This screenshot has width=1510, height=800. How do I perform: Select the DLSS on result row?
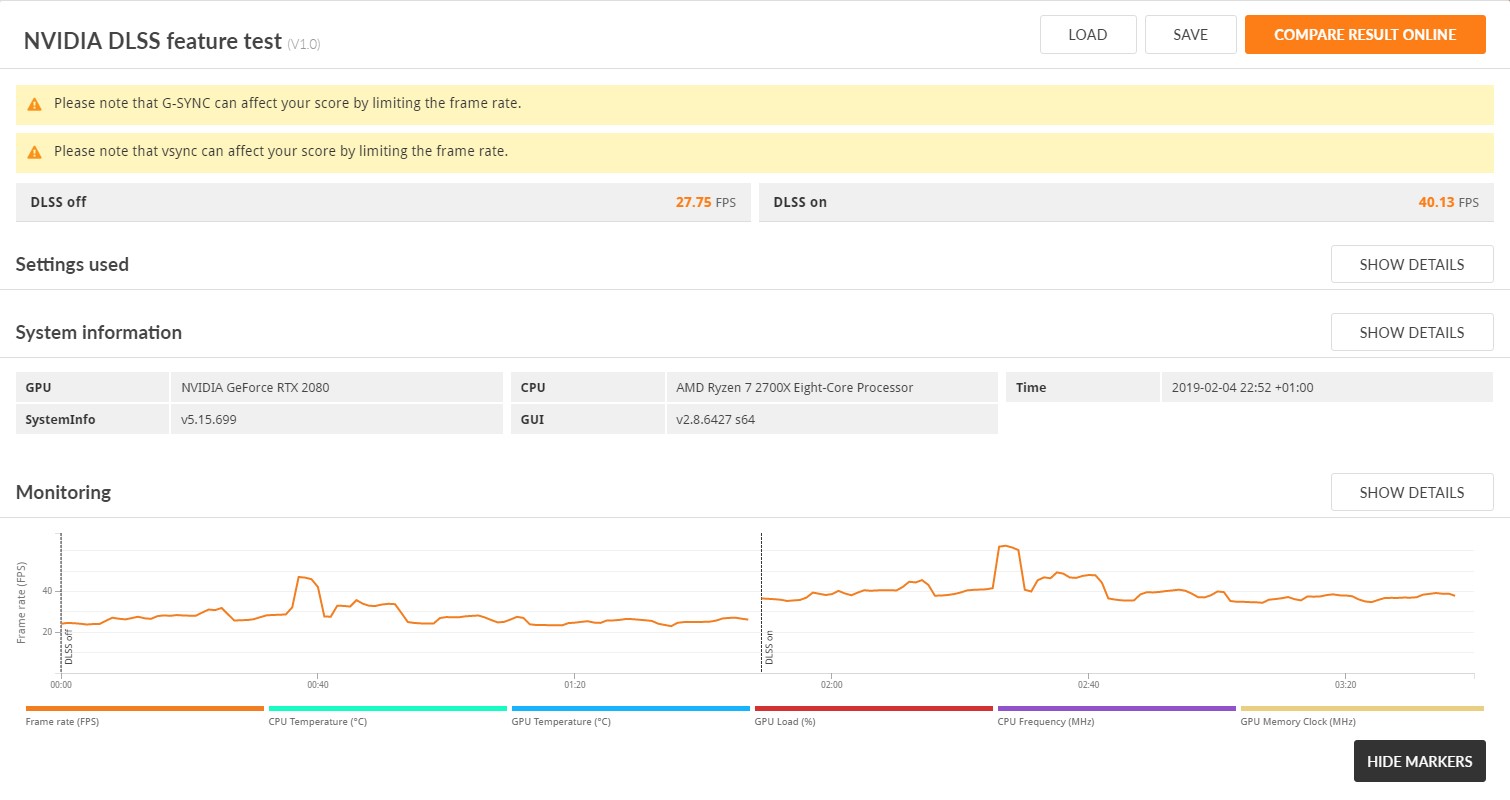tap(1126, 202)
